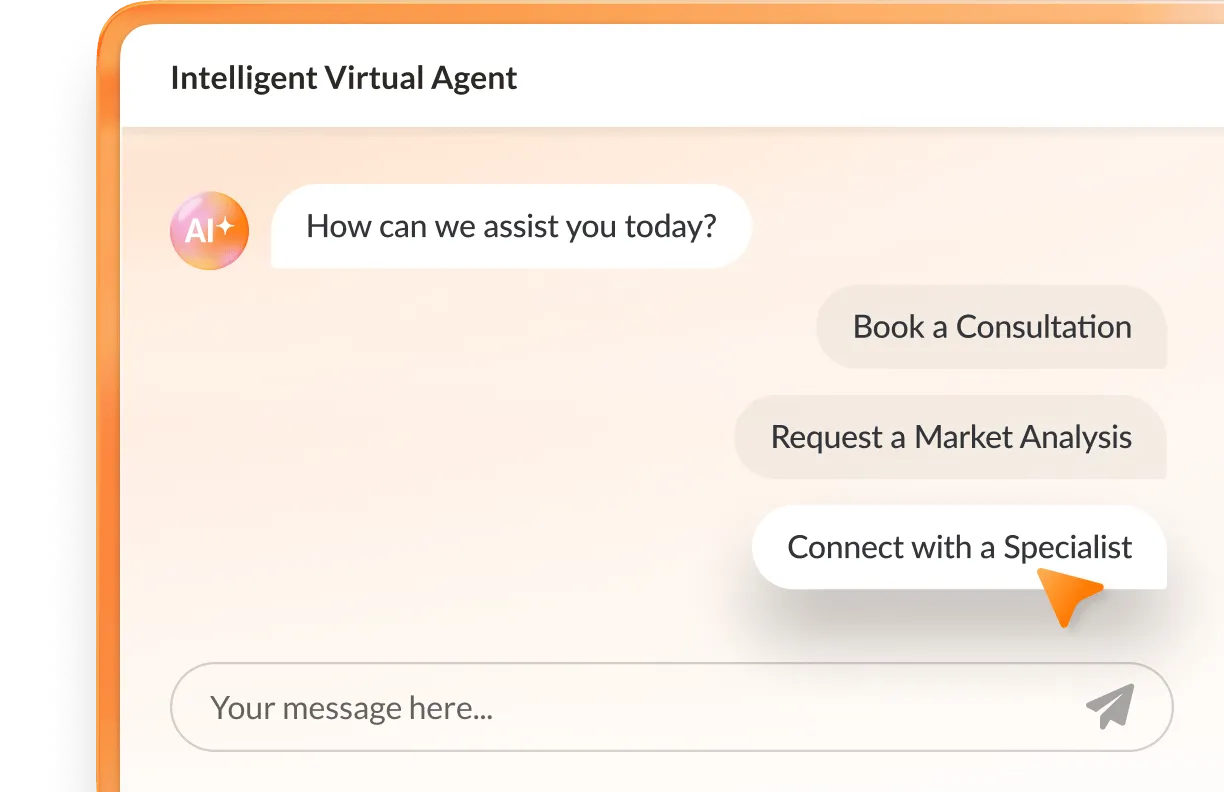Screen dimensions: 1224x792
Task: Select the highlighted specialist option
Action: [x=959, y=547]
